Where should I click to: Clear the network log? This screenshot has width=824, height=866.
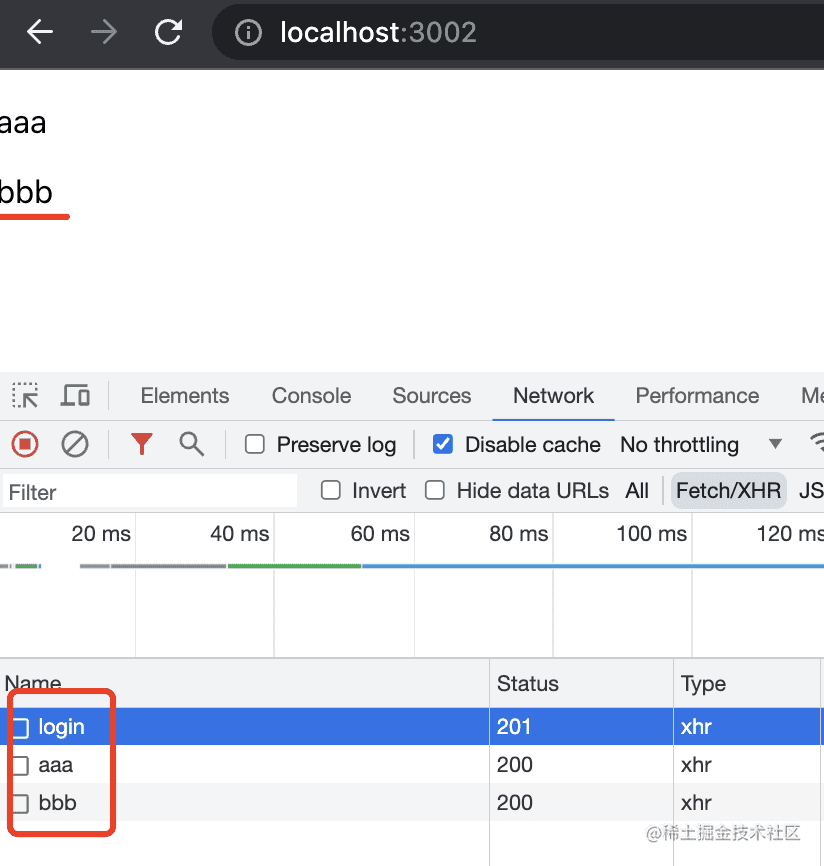click(x=75, y=444)
